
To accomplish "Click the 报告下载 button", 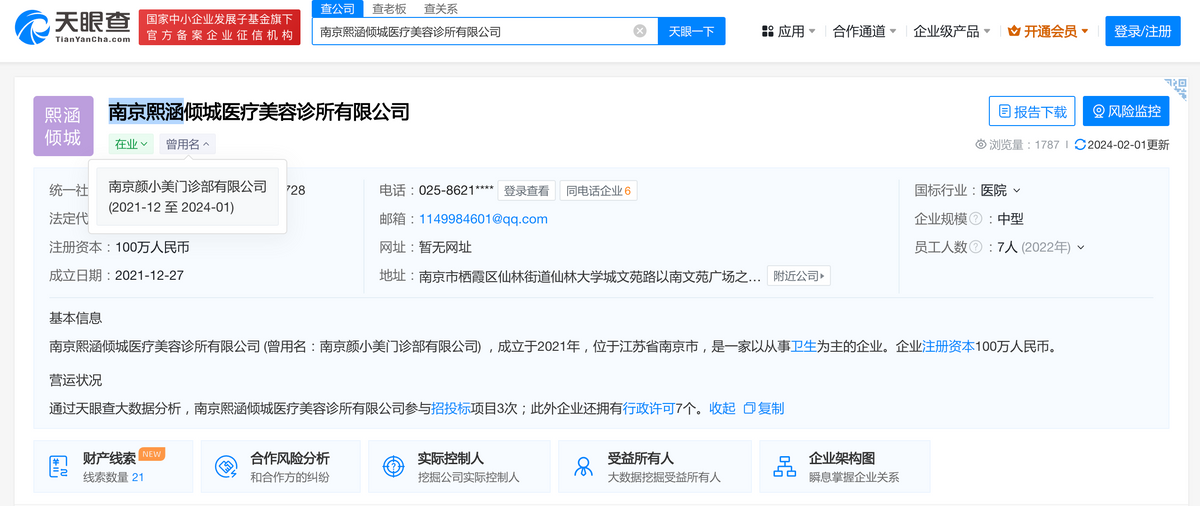I will point(1031,111).
